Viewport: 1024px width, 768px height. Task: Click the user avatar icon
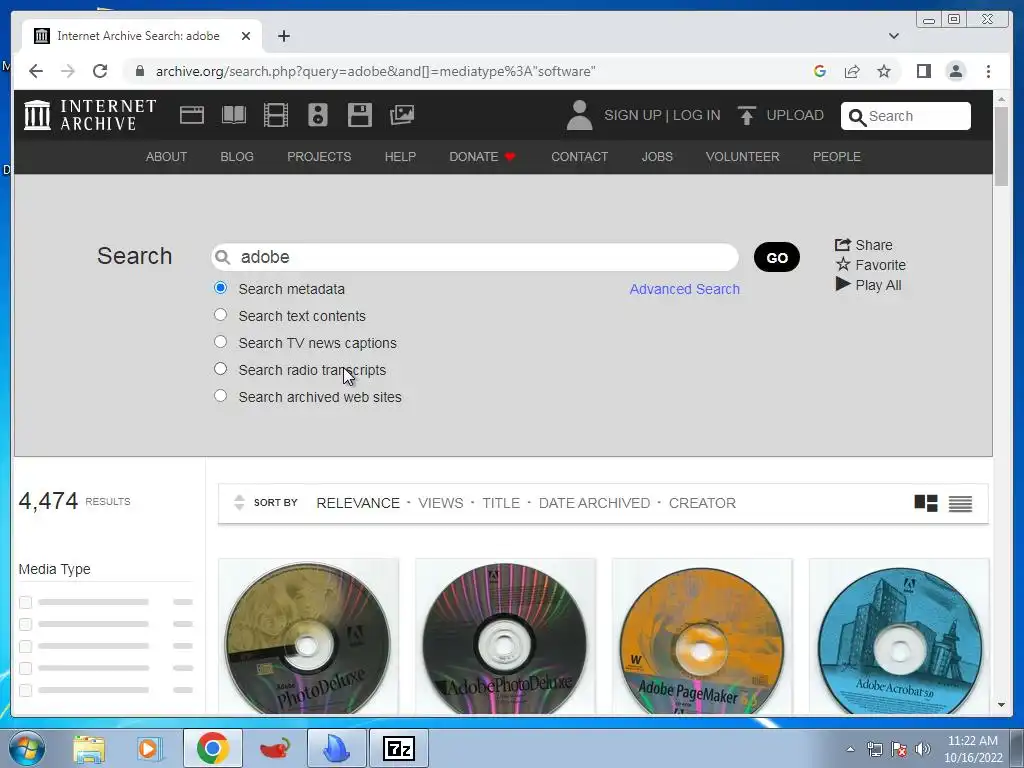579,116
